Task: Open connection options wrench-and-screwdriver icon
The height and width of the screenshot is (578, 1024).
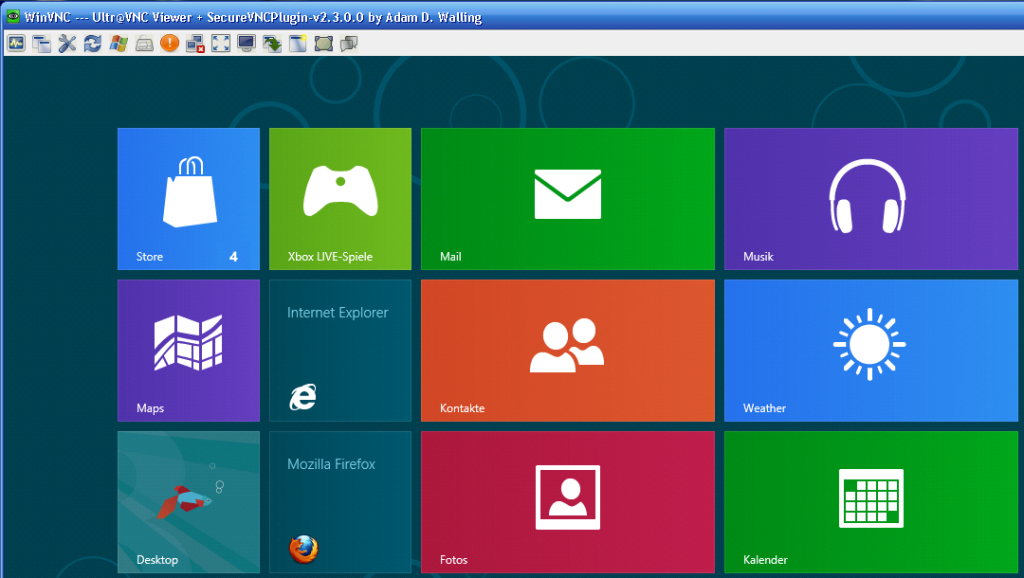Action: [67, 44]
